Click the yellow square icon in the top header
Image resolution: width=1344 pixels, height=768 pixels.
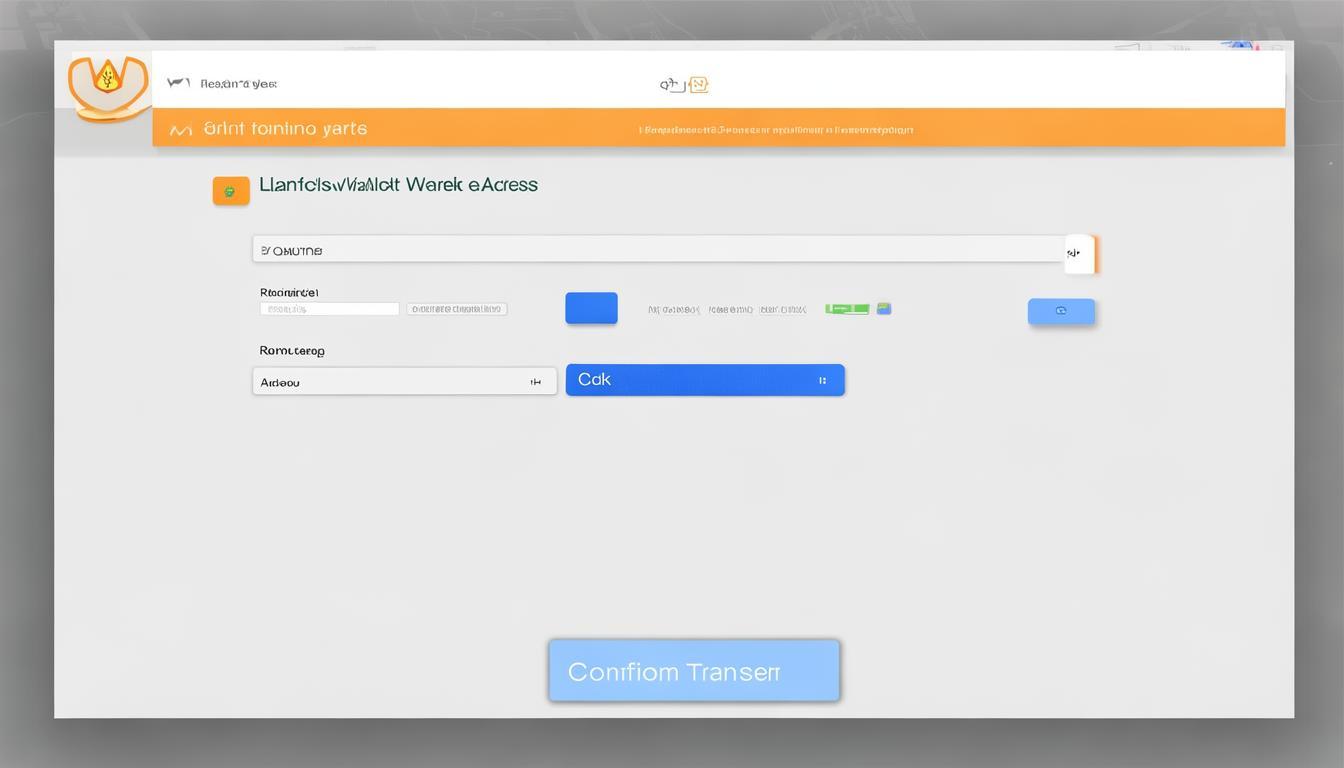698,85
